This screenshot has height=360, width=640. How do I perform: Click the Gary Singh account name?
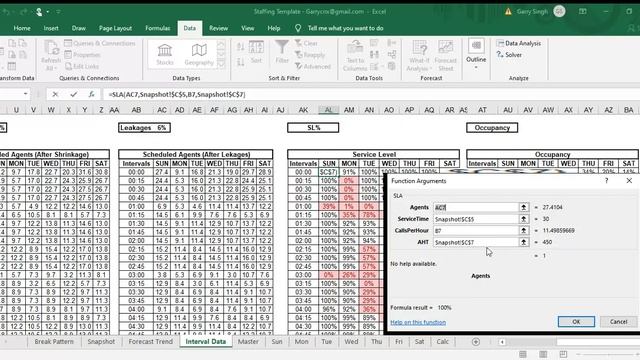tap(532, 11)
